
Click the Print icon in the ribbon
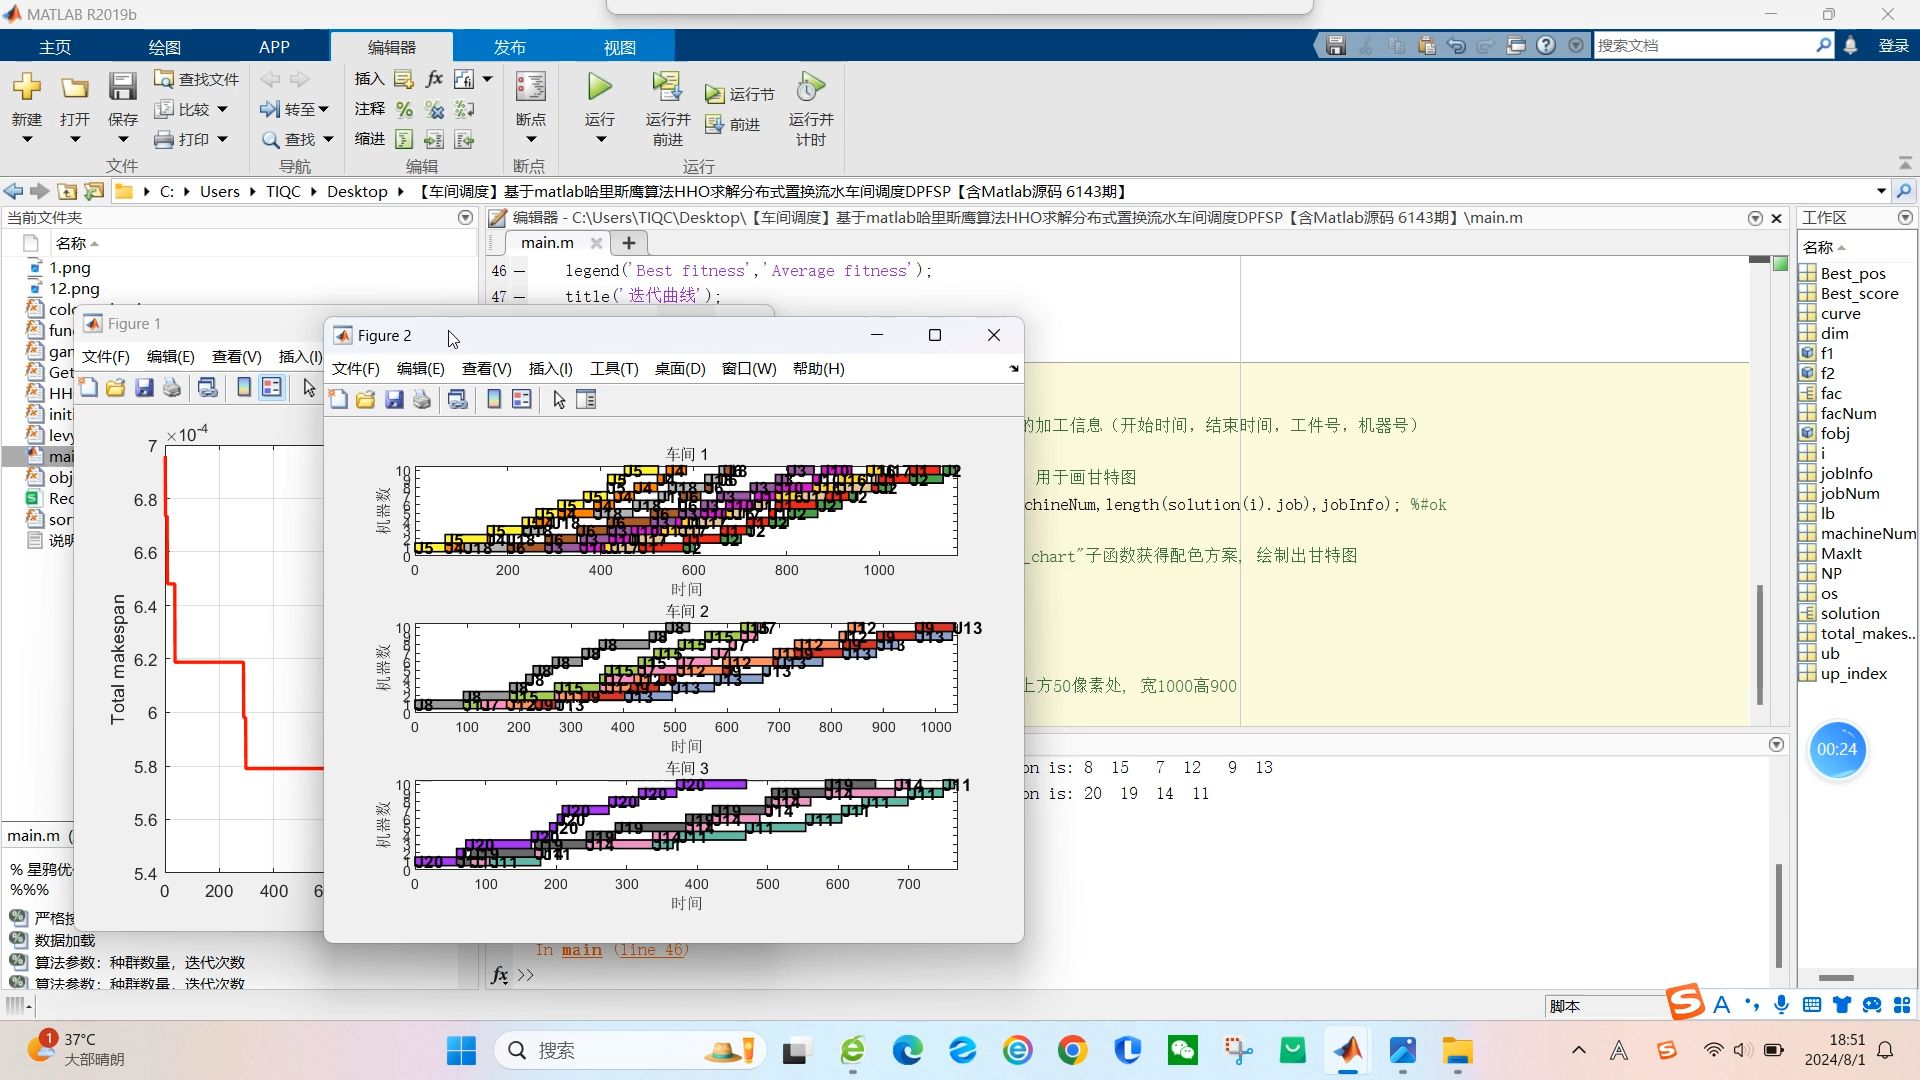point(164,139)
